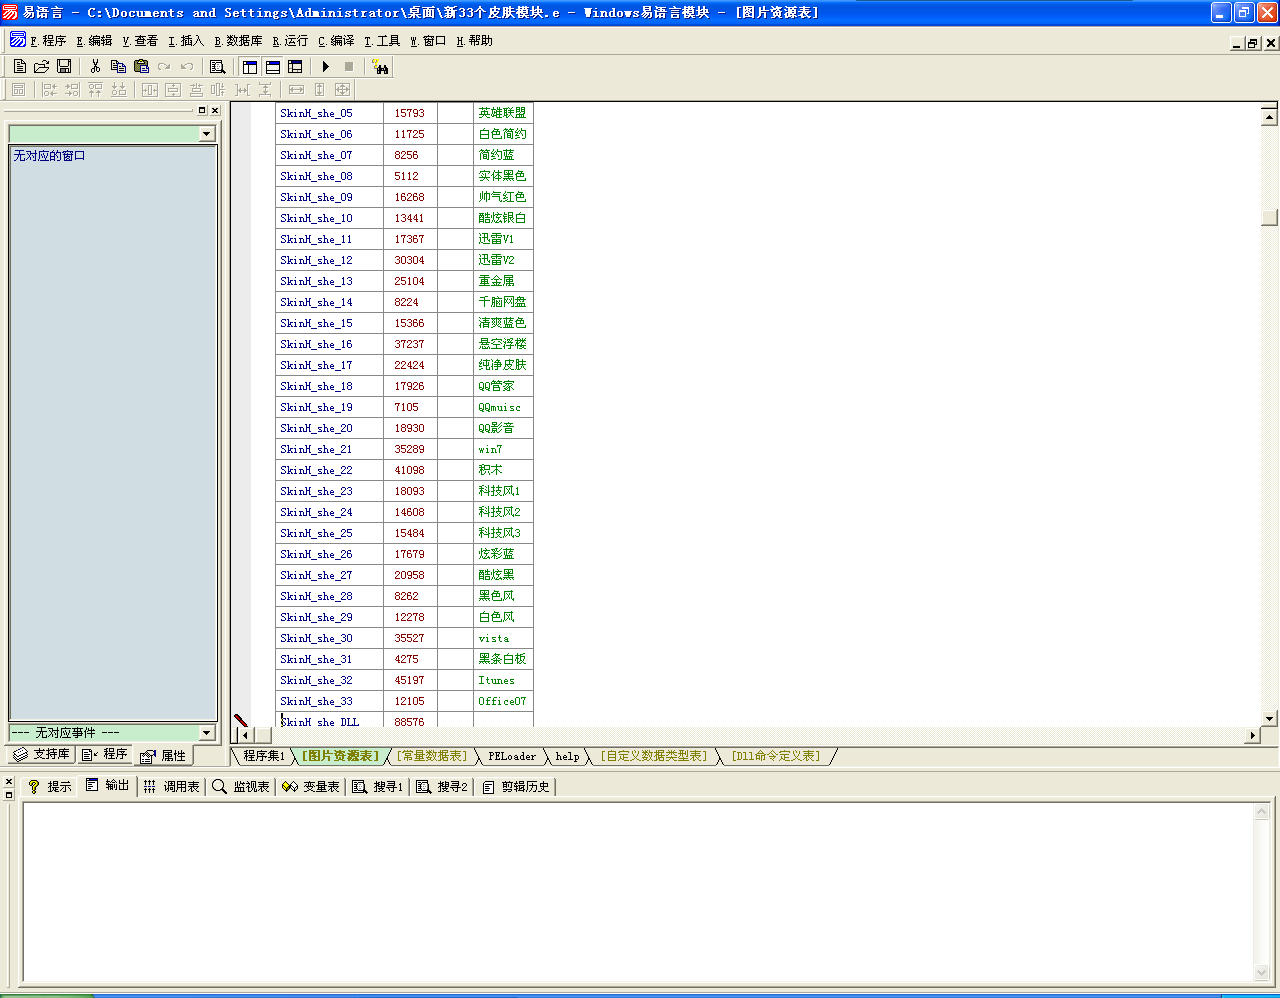Open the 监视表 tab

[241, 786]
